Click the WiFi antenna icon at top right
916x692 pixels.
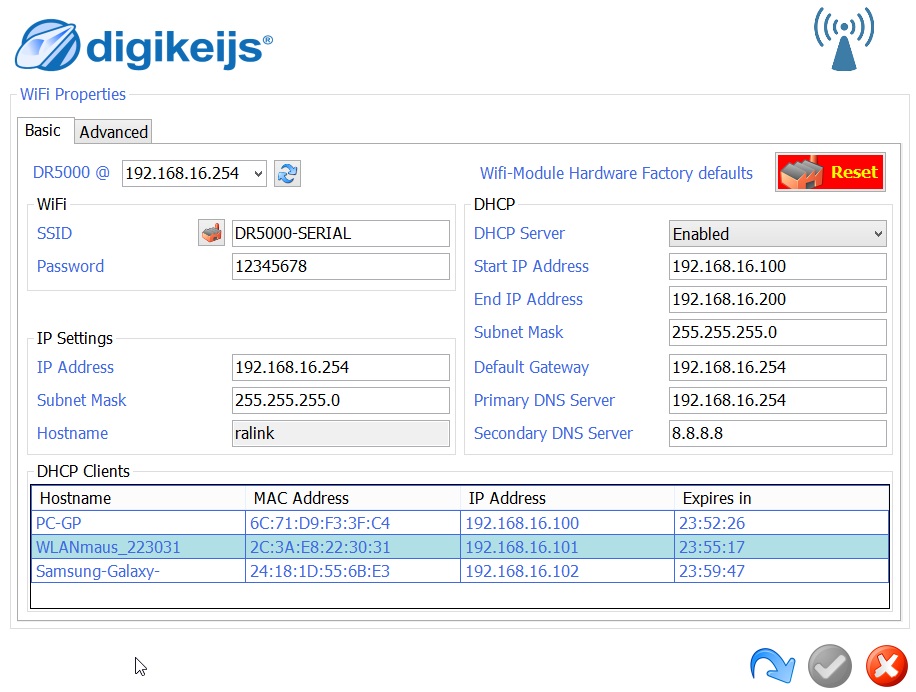pyautogui.click(x=844, y=39)
